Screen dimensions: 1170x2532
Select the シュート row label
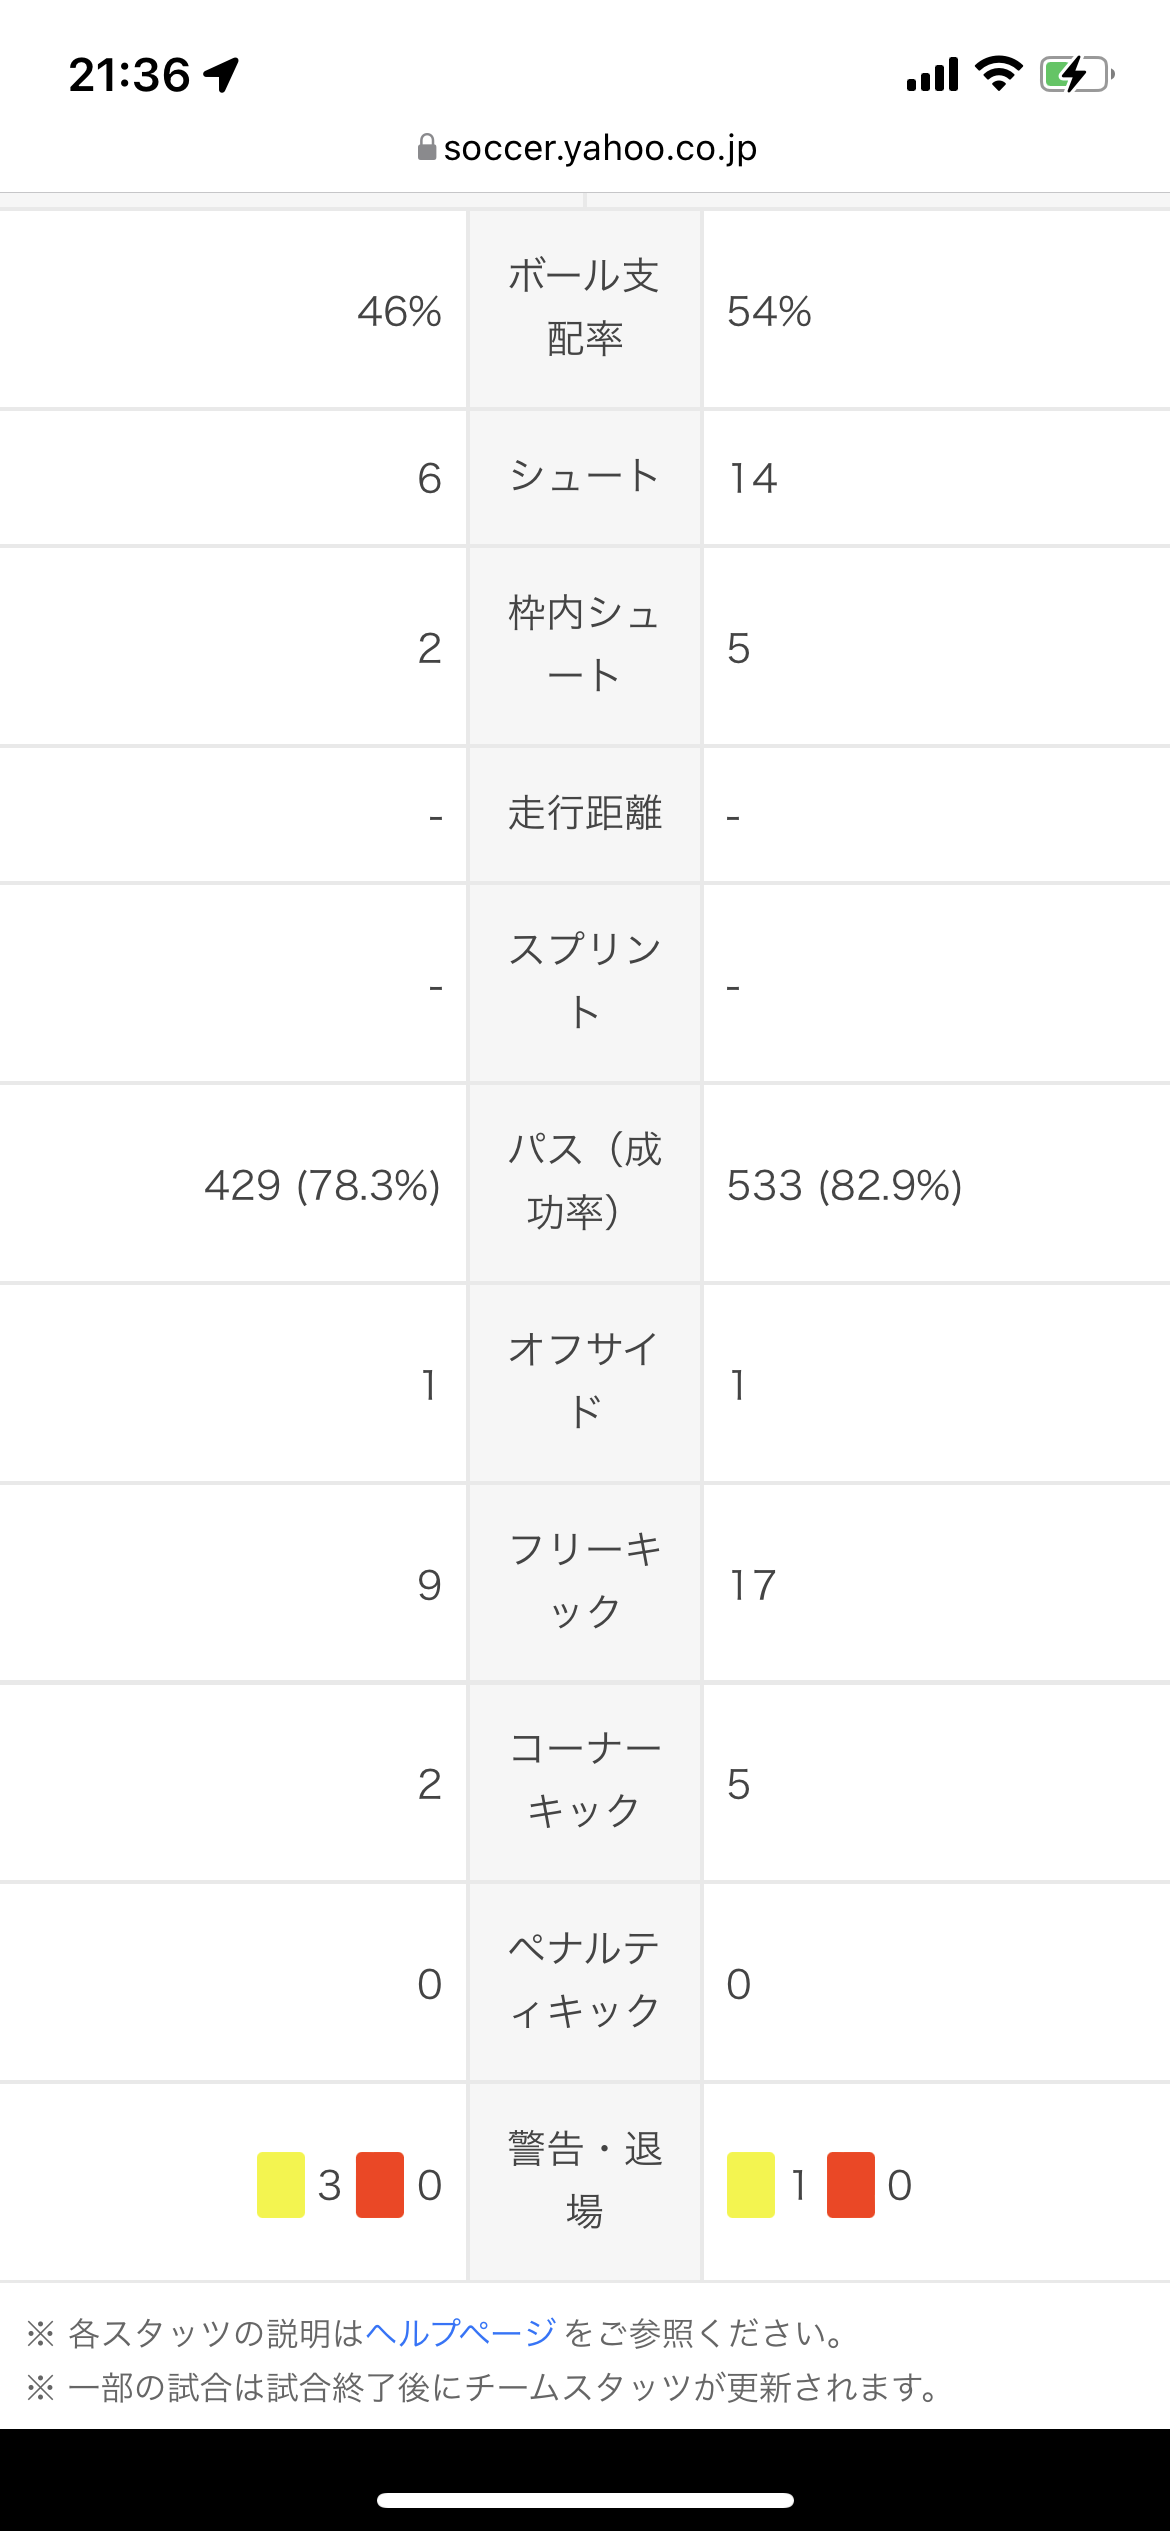coord(585,477)
